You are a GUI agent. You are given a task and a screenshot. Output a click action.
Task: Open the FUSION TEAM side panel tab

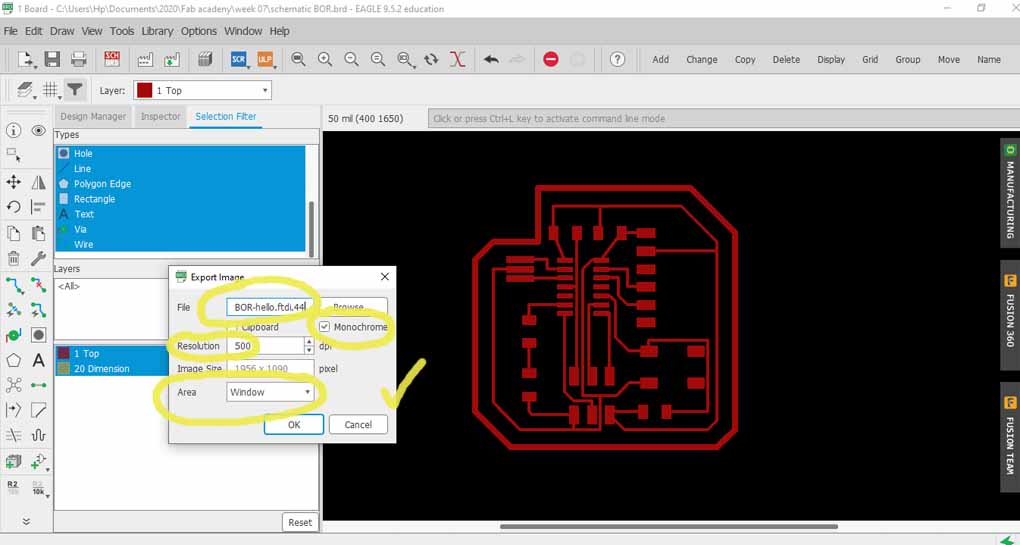1010,437
